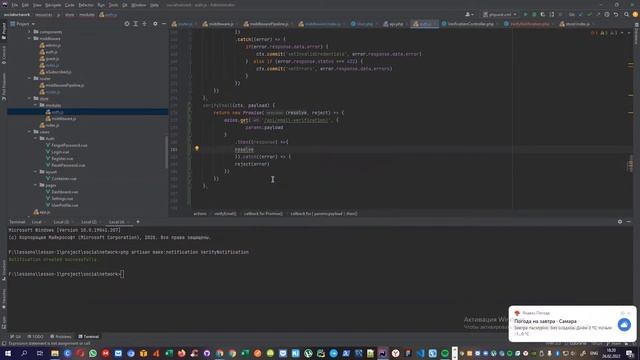Expand the components folder
Screen dimensions: 640x360
pos(29,32)
